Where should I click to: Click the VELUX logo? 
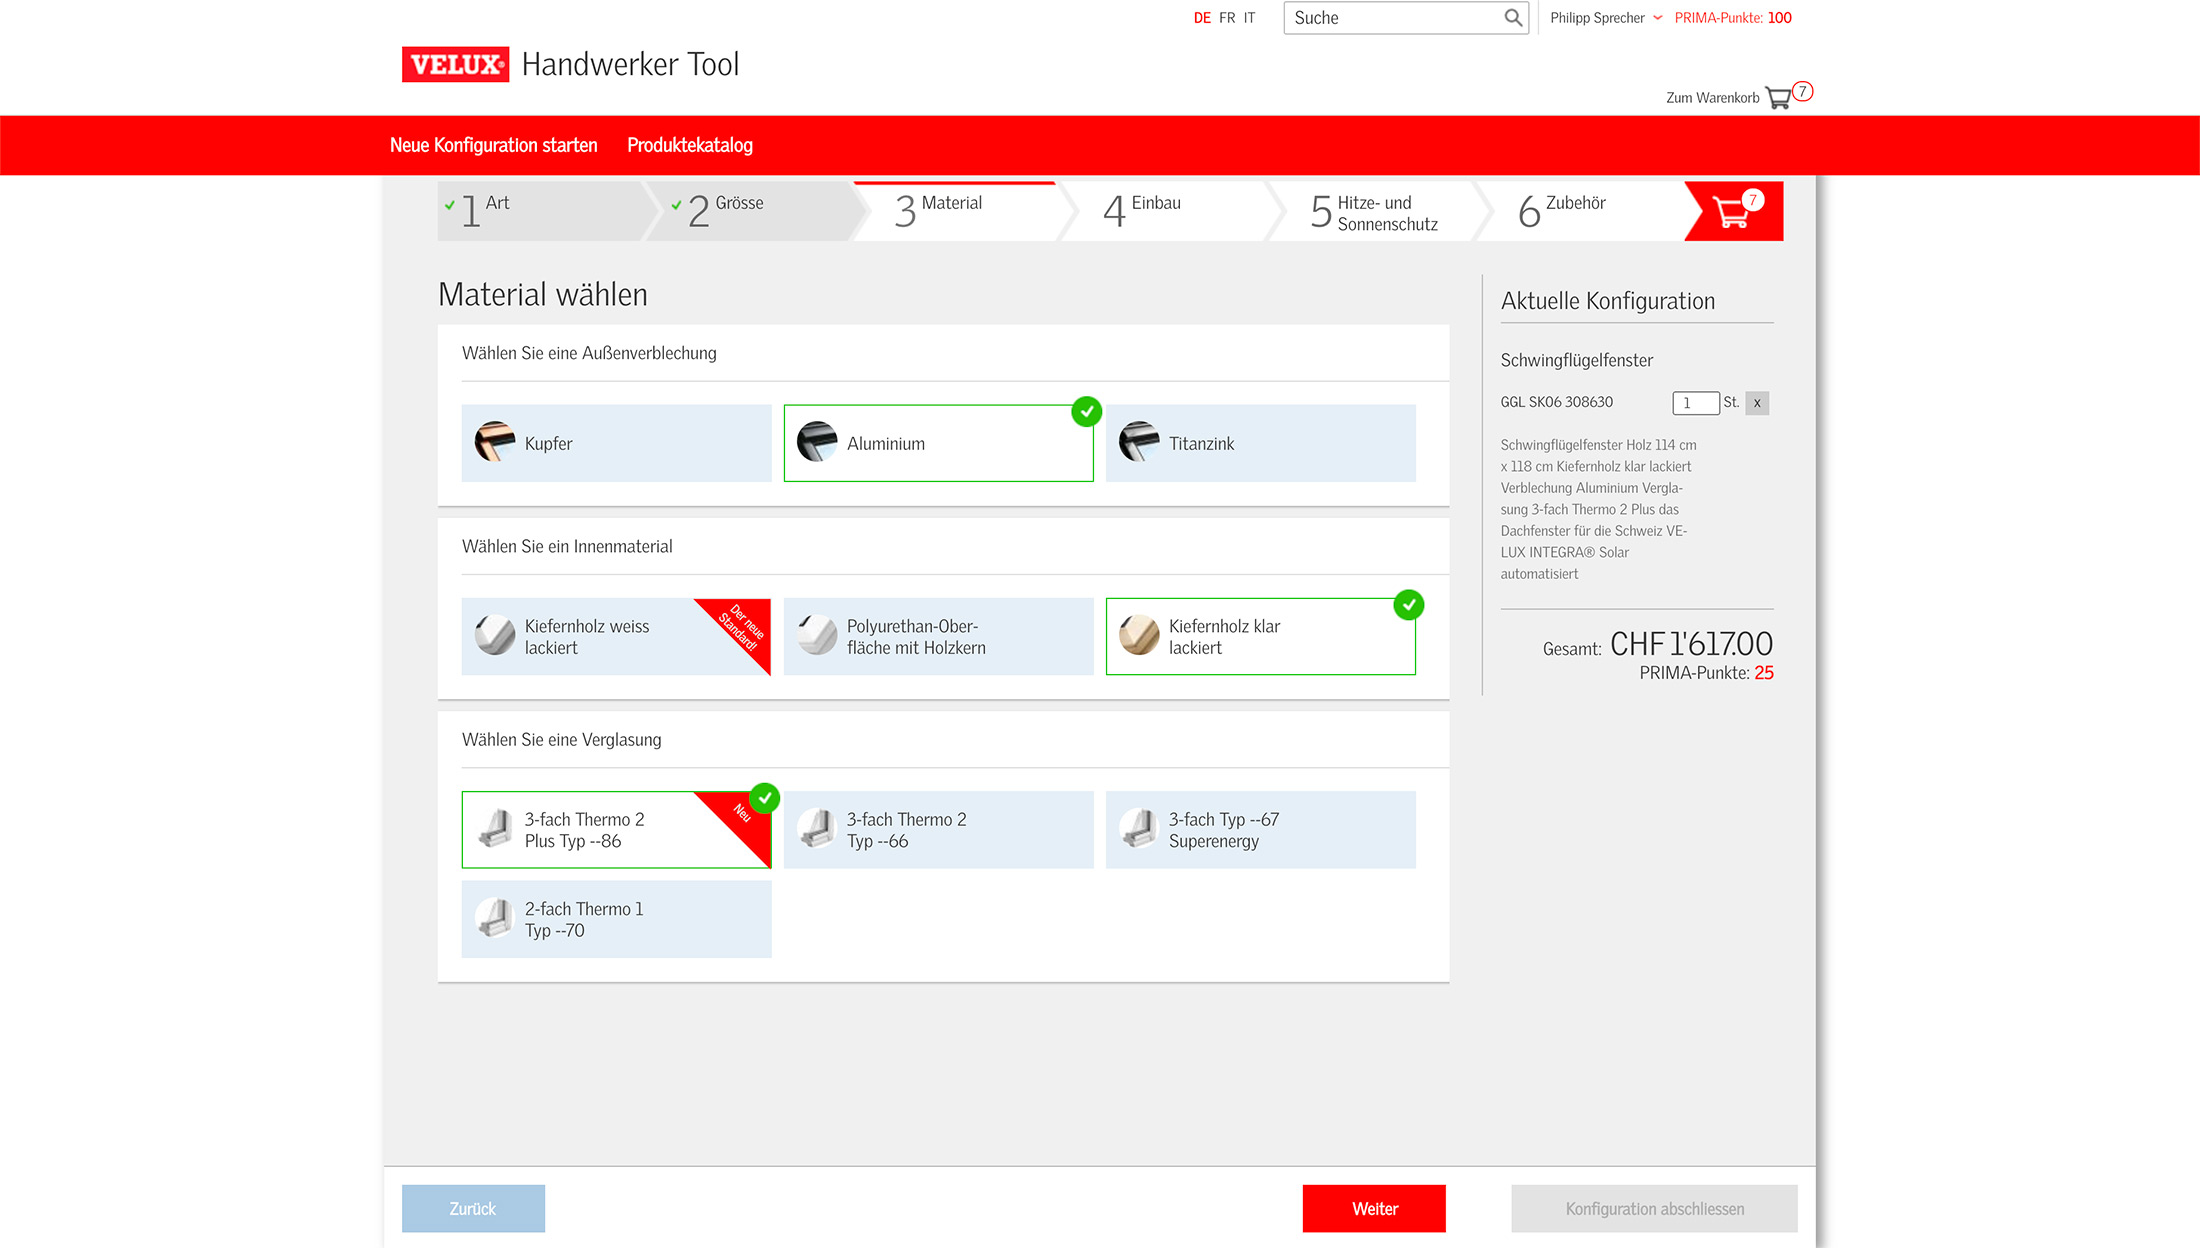pyautogui.click(x=455, y=65)
